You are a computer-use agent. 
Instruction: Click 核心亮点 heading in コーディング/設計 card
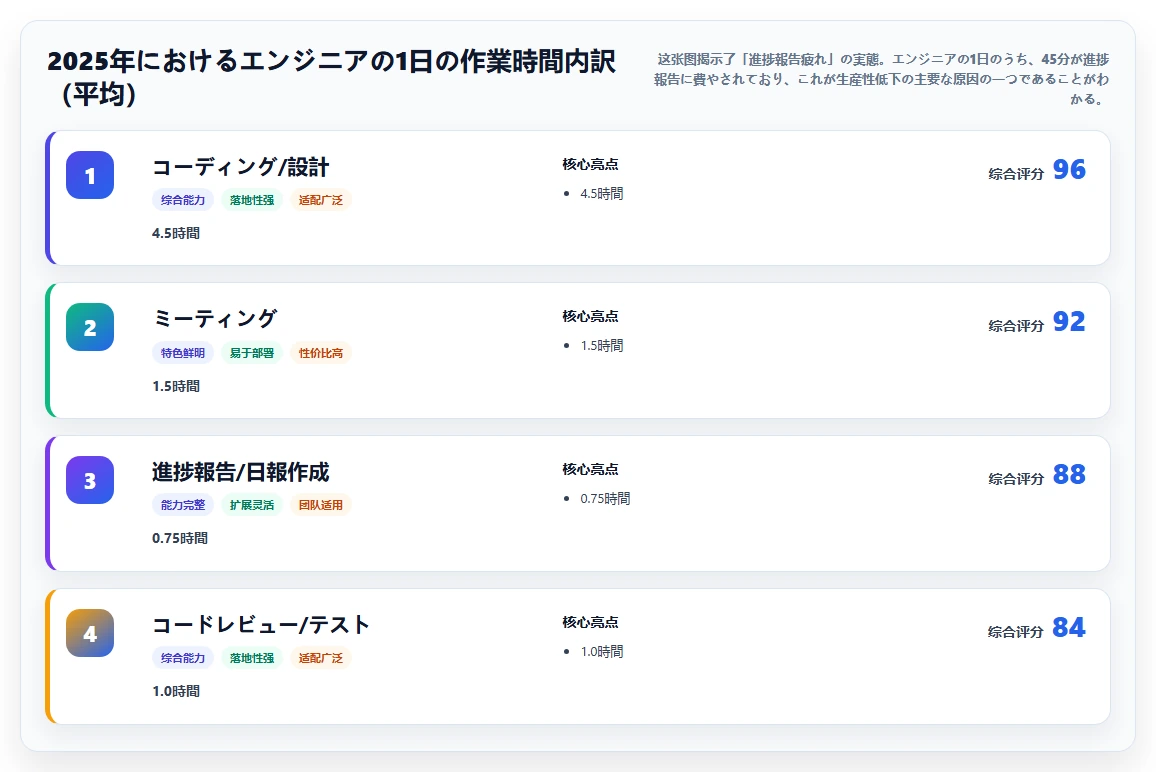[x=591, y=164]
